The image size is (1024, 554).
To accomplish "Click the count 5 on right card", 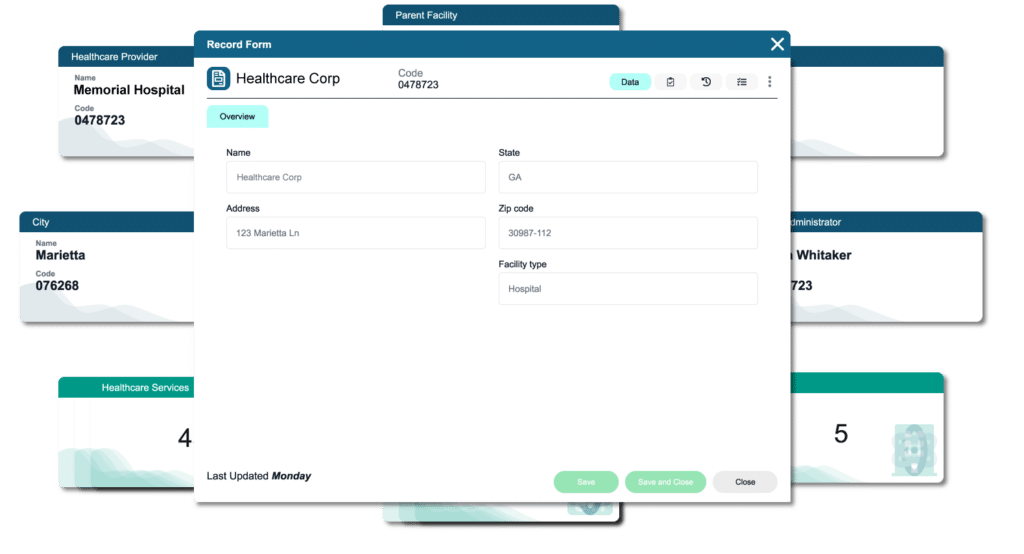I will pos(840,434).
